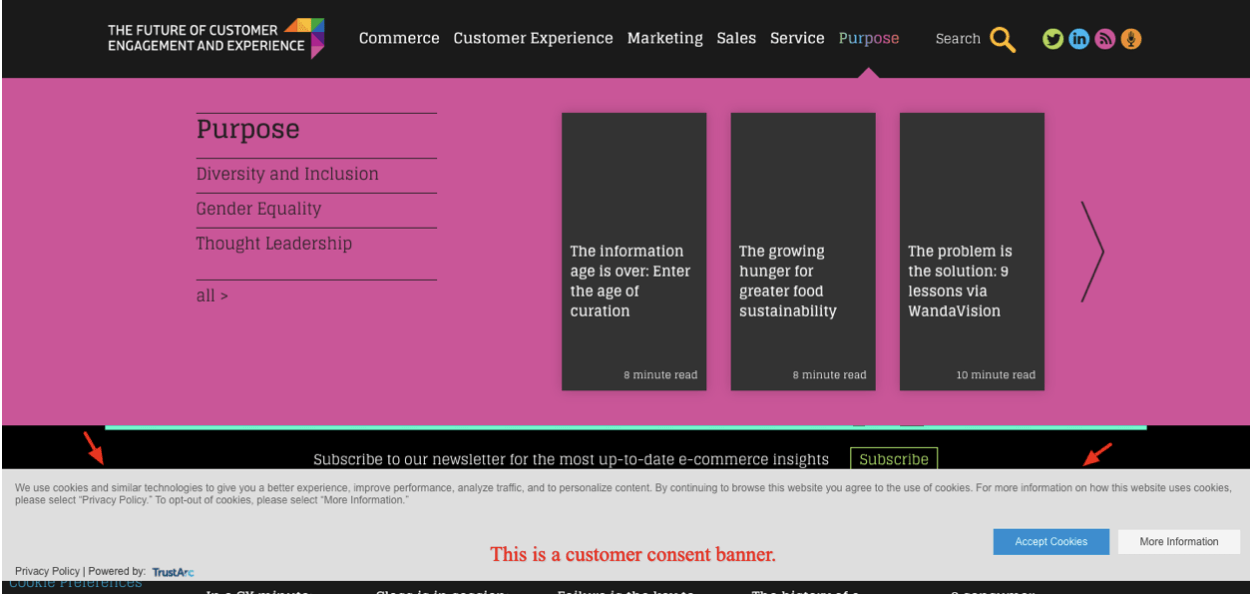The image size is (1254, 596).
Task: Open the Marketing menu
Action: pos(665,38)
